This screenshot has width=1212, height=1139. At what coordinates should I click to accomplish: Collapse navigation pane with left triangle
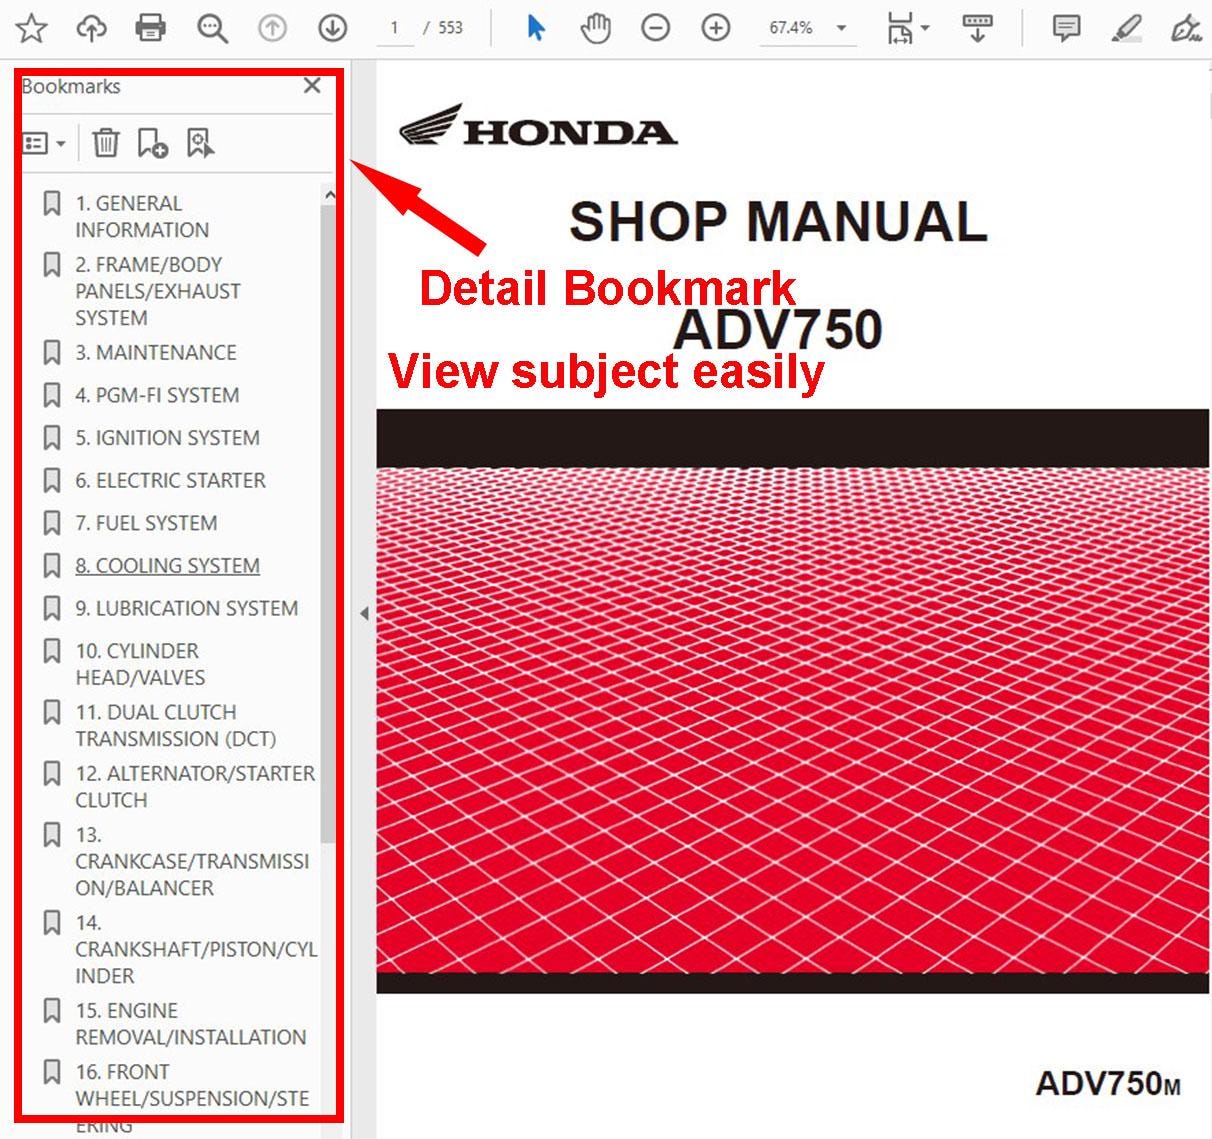[364, 613]
